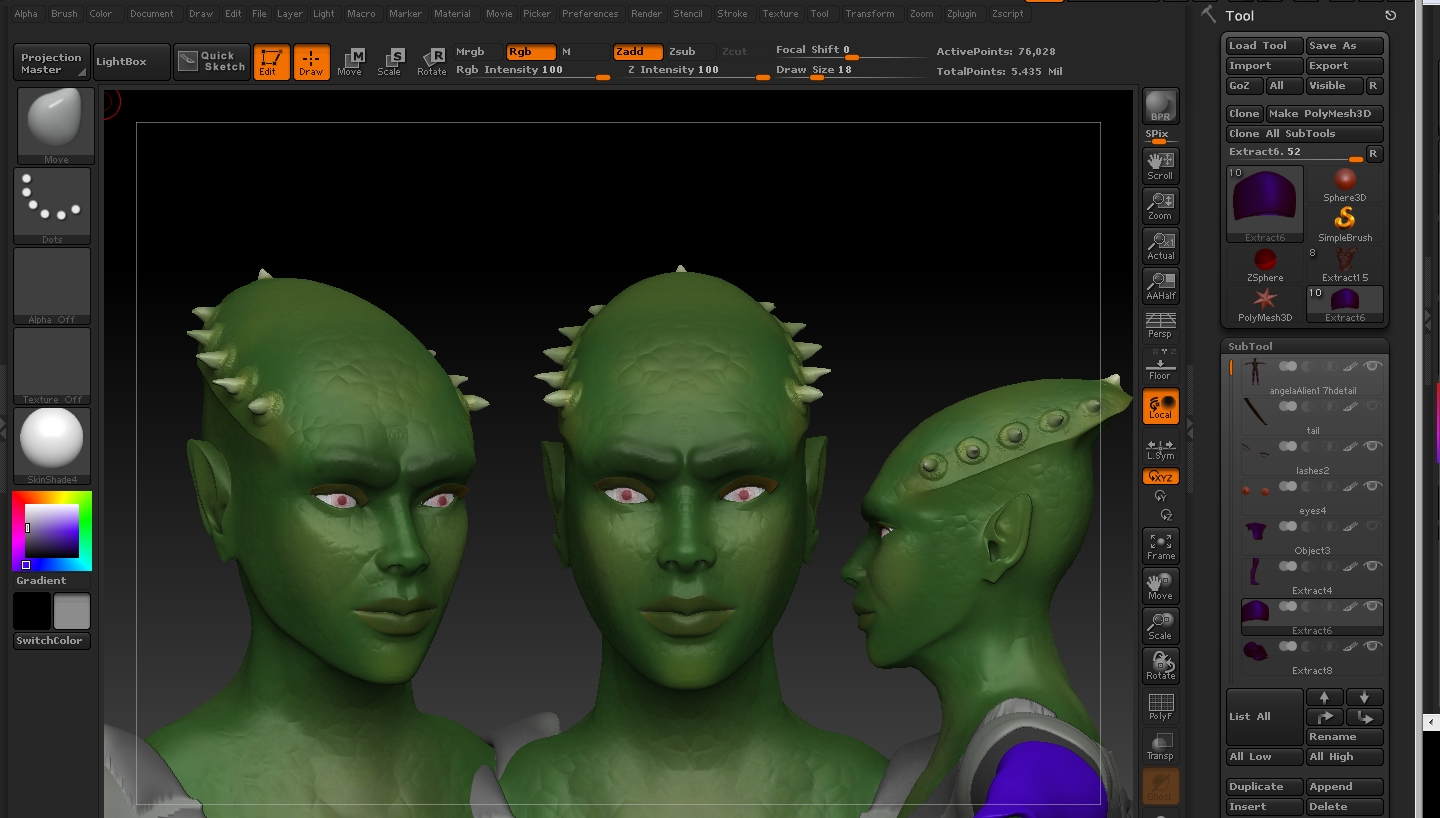Toggle Transp transparency mode
The image size is (1440, 818).
1160,746
